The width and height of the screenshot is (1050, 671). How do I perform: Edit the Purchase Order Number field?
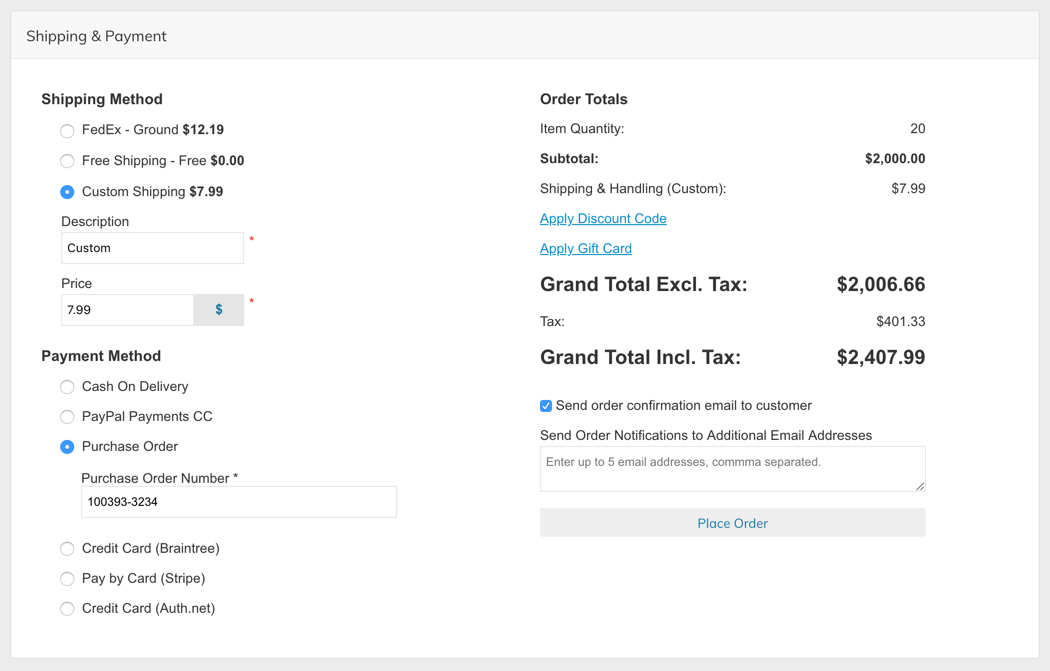tap(239, 502)
